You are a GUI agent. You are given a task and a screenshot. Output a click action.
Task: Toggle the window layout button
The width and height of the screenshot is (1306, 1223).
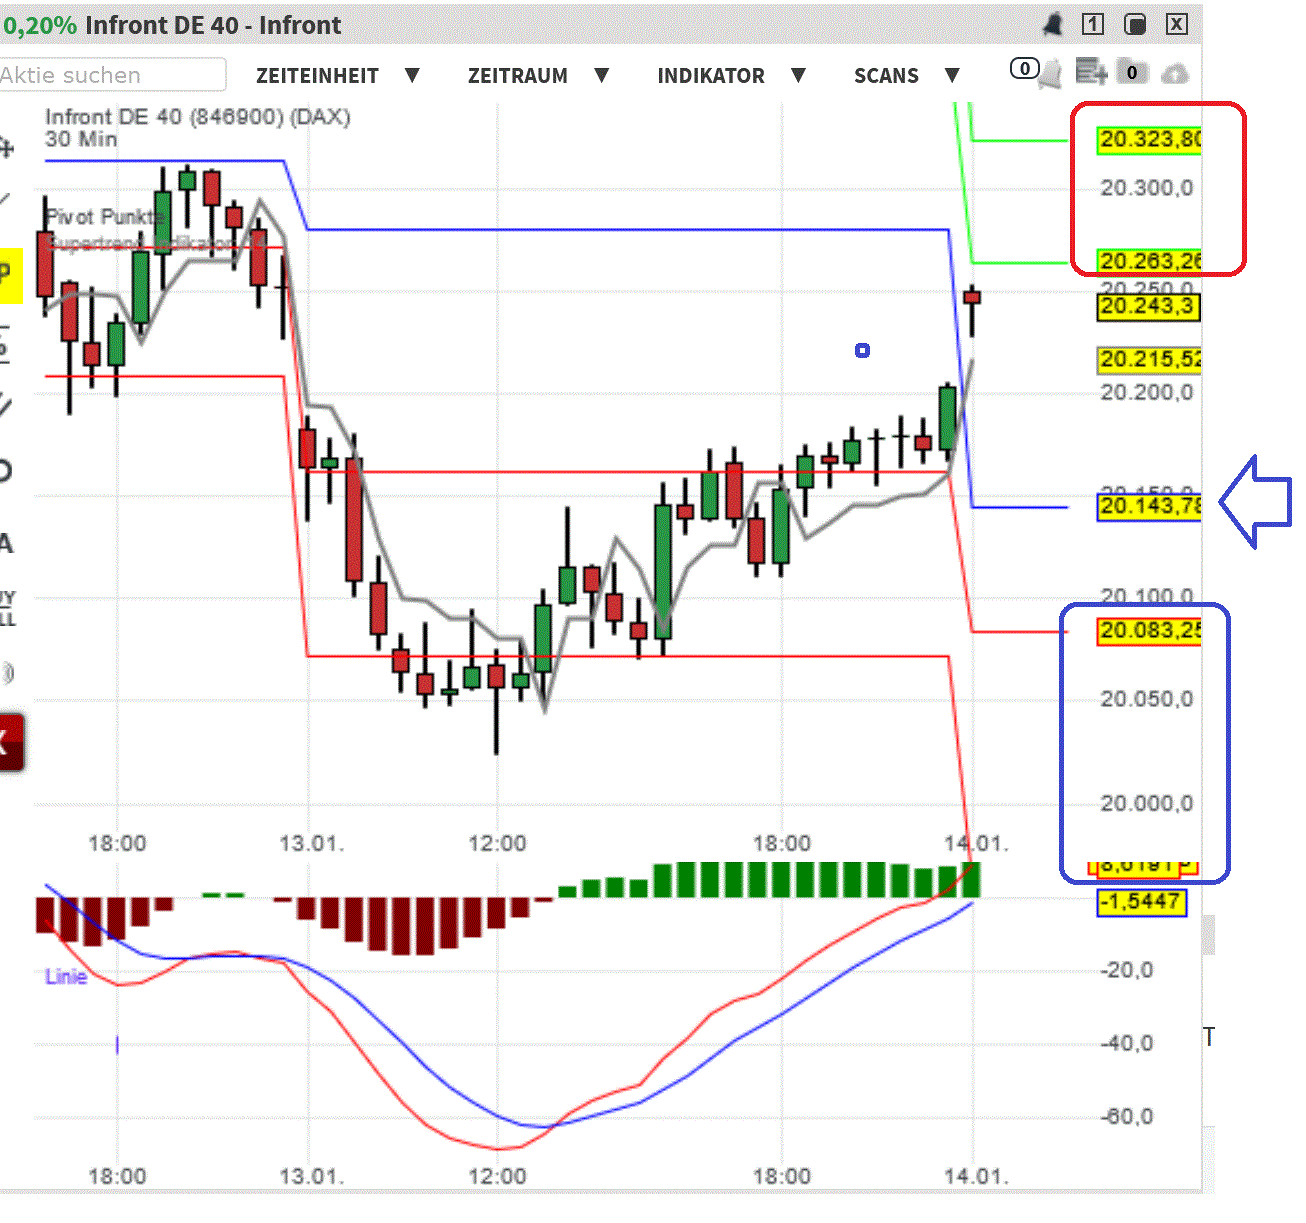point(1135,24)
